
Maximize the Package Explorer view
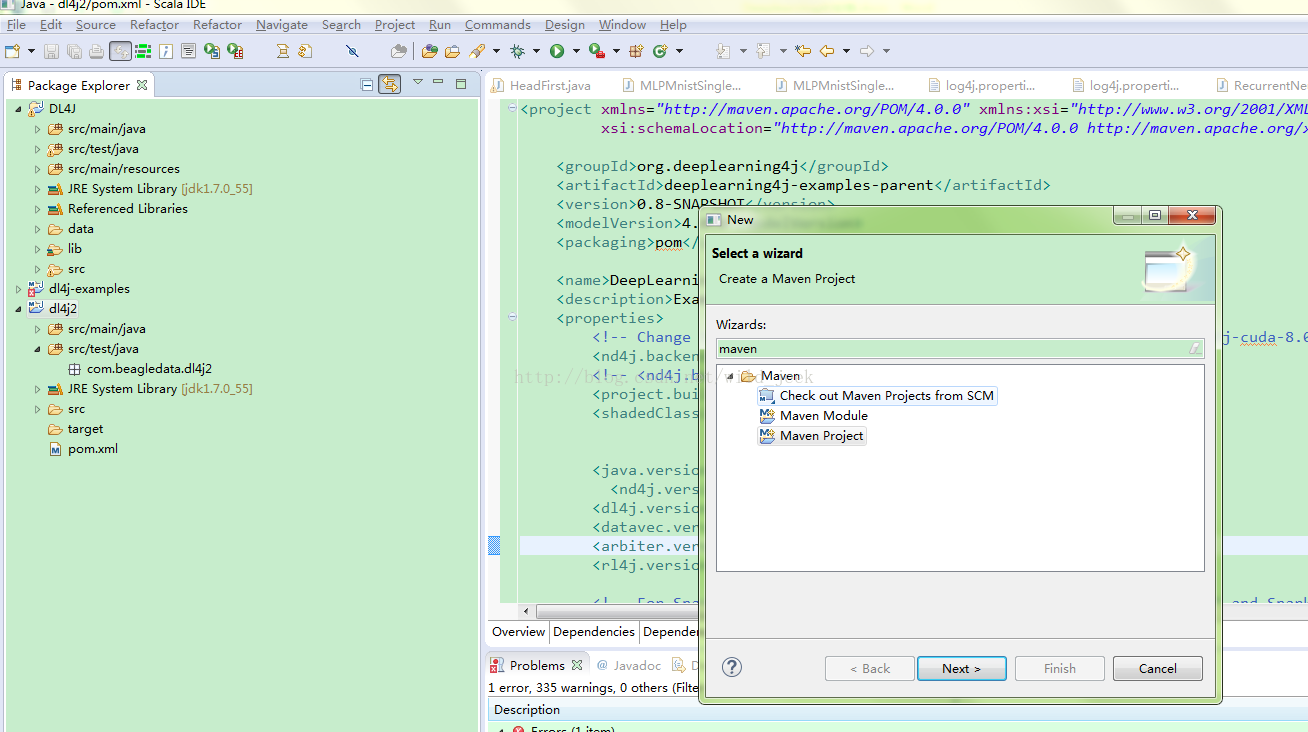tap(461, 84)
